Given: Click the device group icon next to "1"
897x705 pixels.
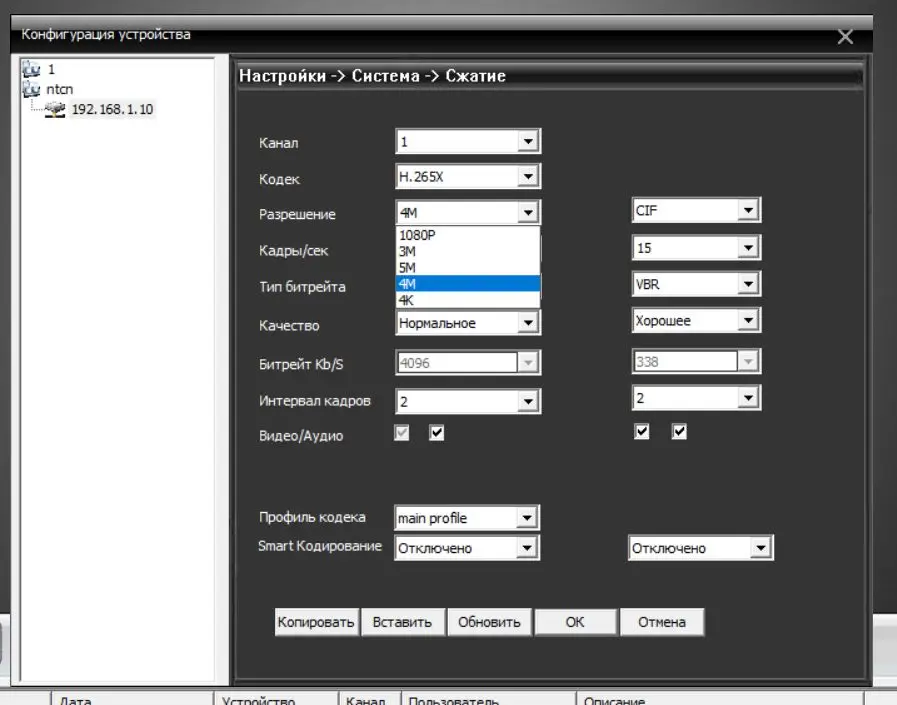Looking at the screenshot, I should pyautogui.click(x=31, y=69).
